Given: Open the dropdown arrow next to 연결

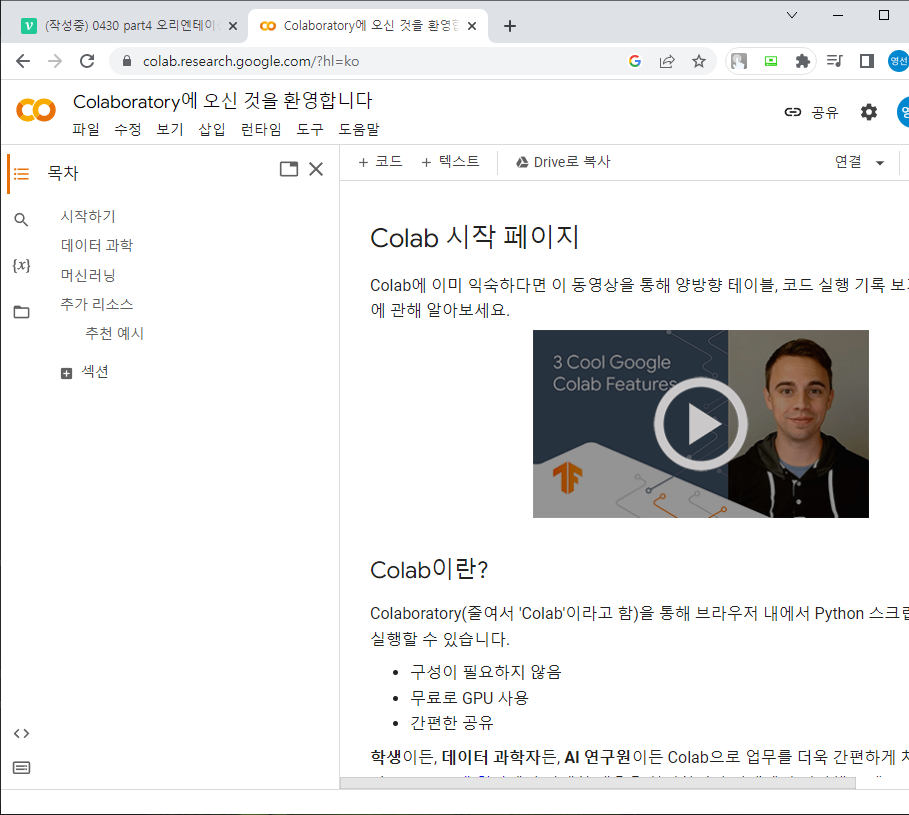Looking at the screenshot, I should [x=880, y=163].
